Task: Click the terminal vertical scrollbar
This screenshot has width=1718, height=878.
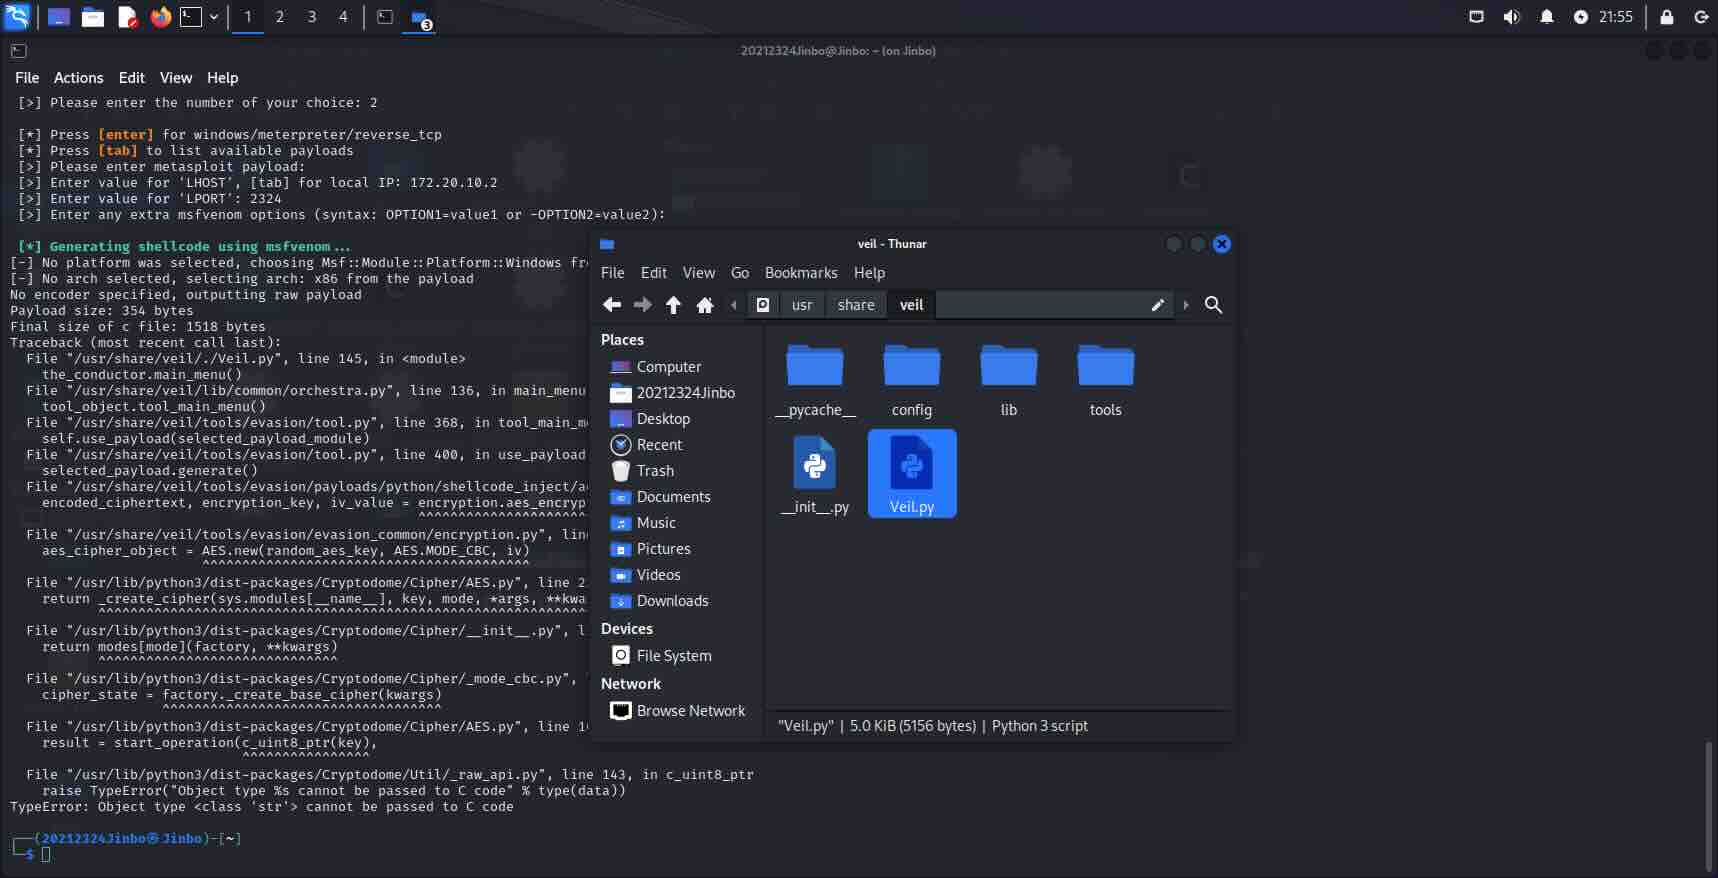Action: pyautogui.click(x=1709, y=805)
